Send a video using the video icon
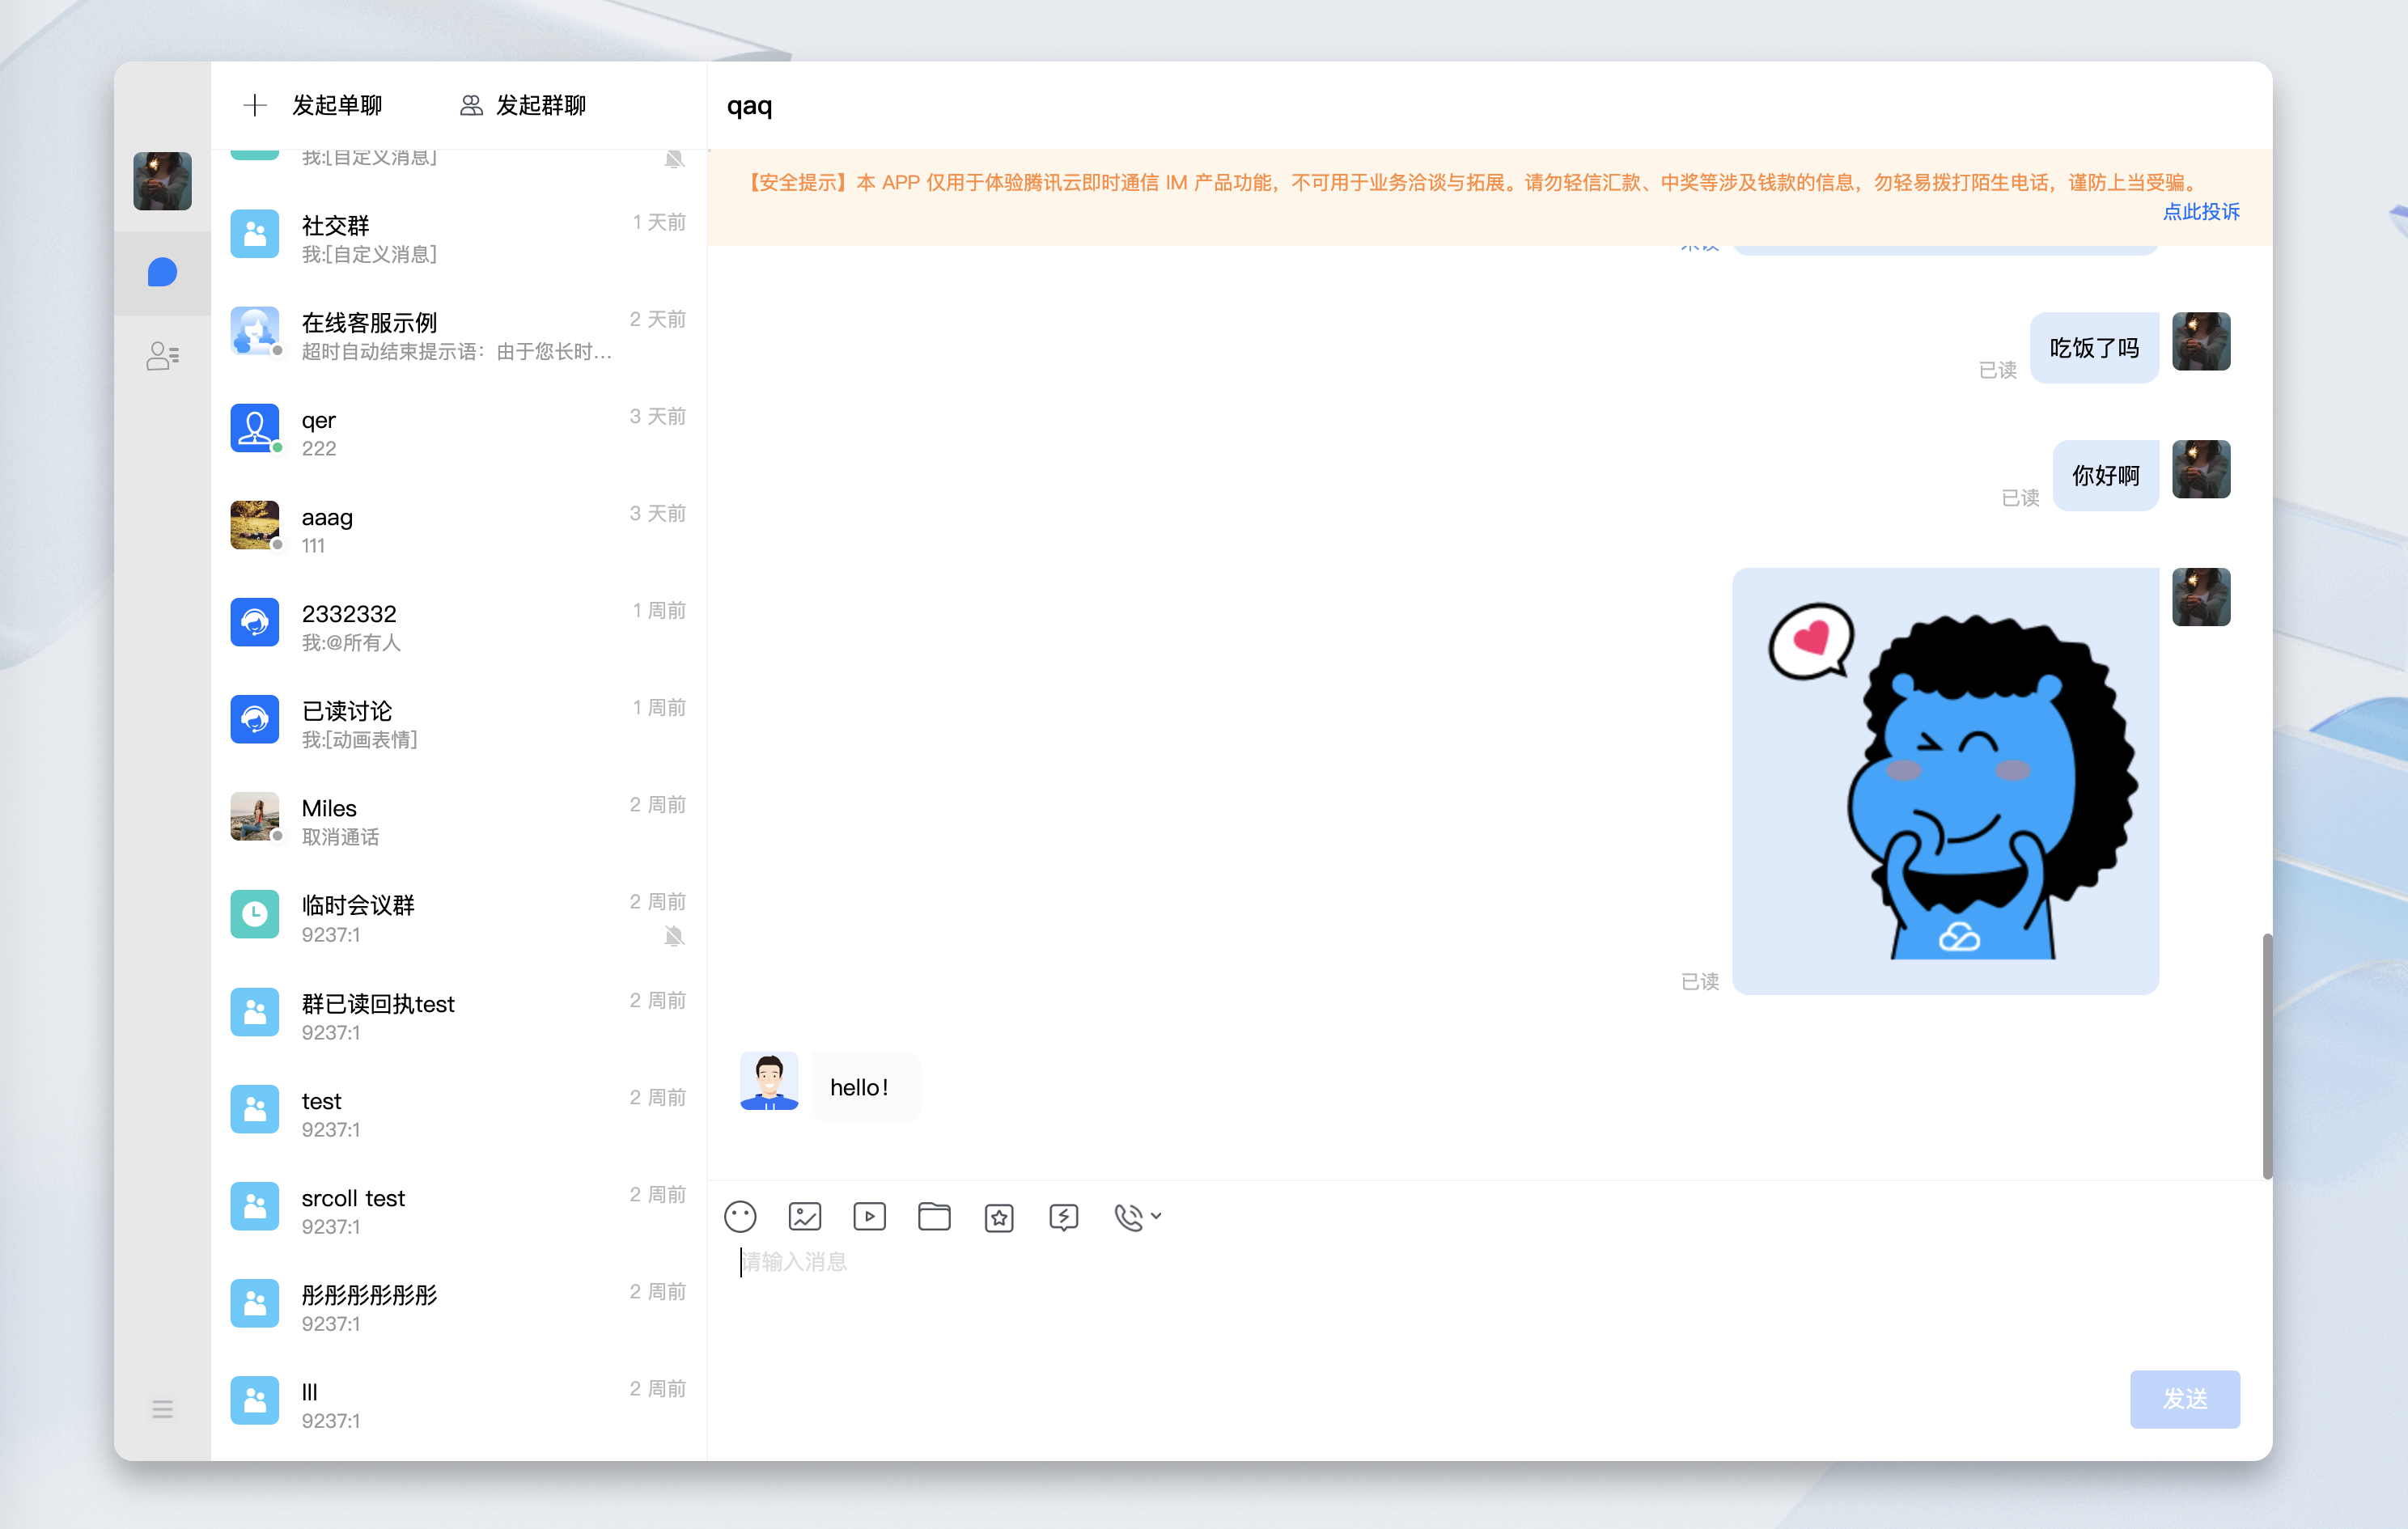Viewport: 2408px width, 1529px height. click(x=869, y=1216)
